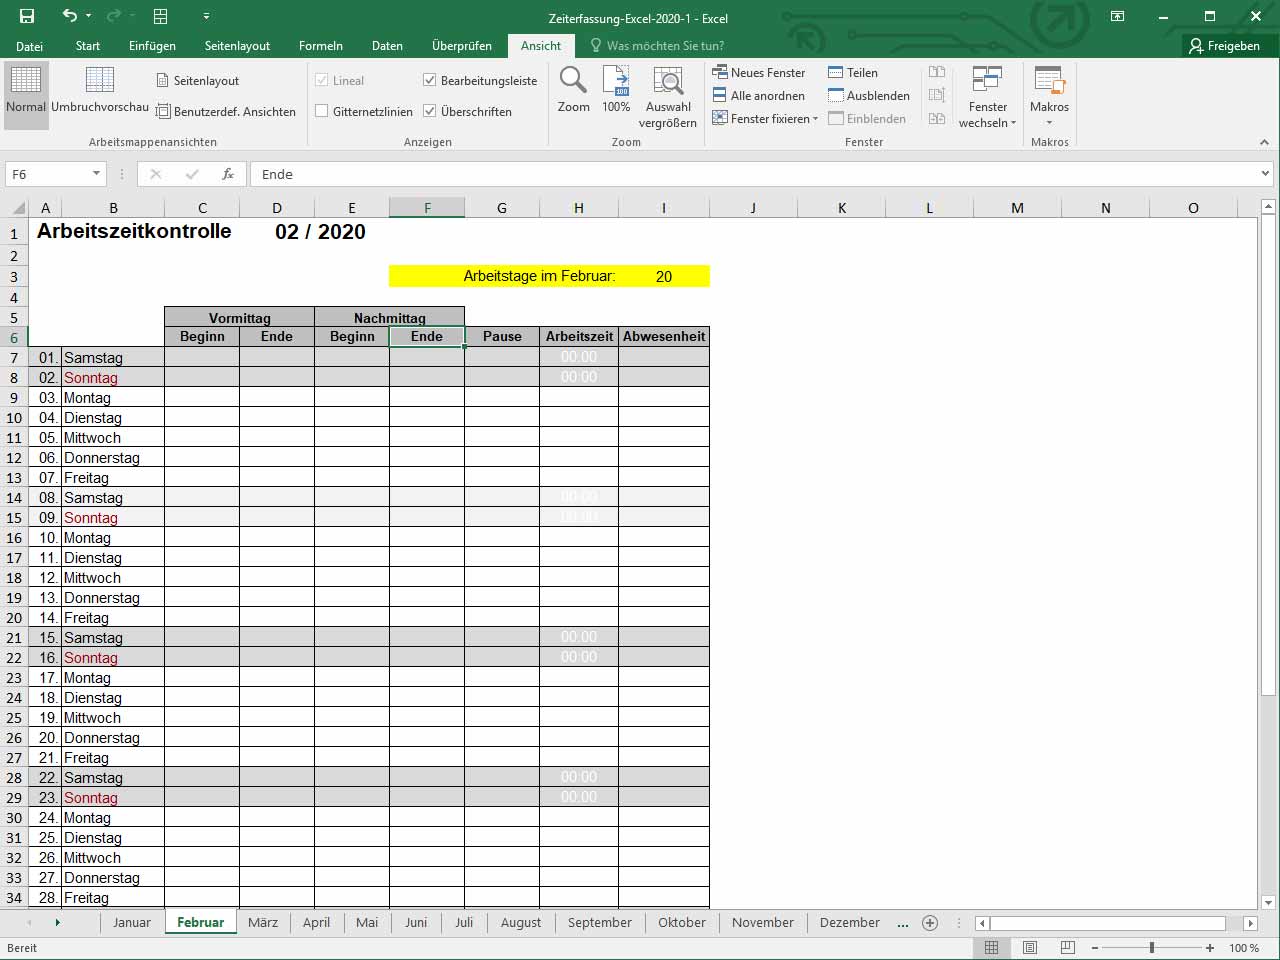1280x960 pixels.
Task: Switch to the Formeln ribbon tab
Action: coord(321,45)
